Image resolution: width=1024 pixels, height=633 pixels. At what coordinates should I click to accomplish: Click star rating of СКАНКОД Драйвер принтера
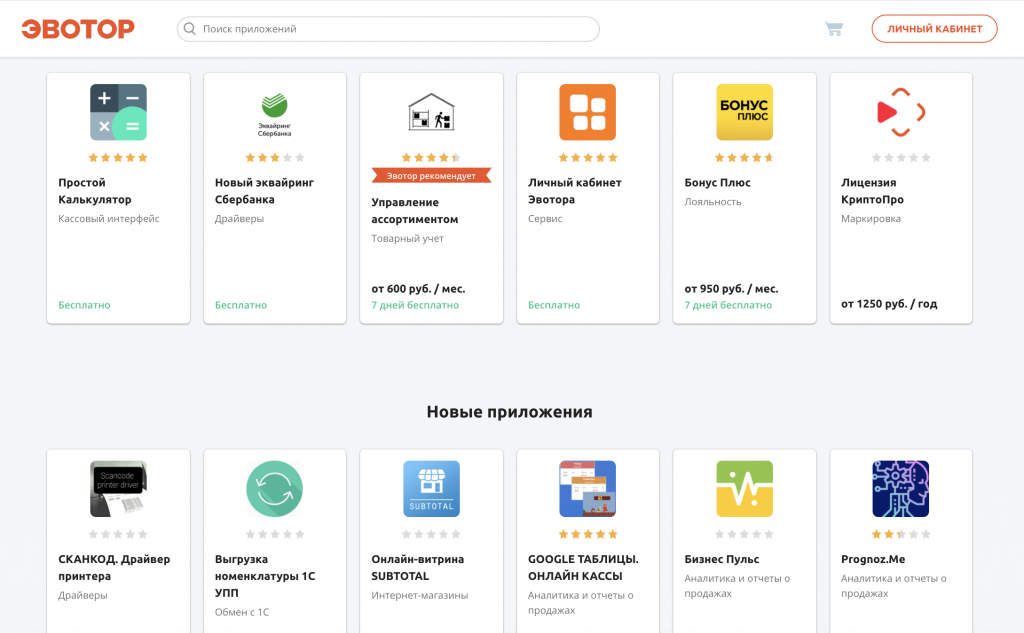click(x=118, y=534)
